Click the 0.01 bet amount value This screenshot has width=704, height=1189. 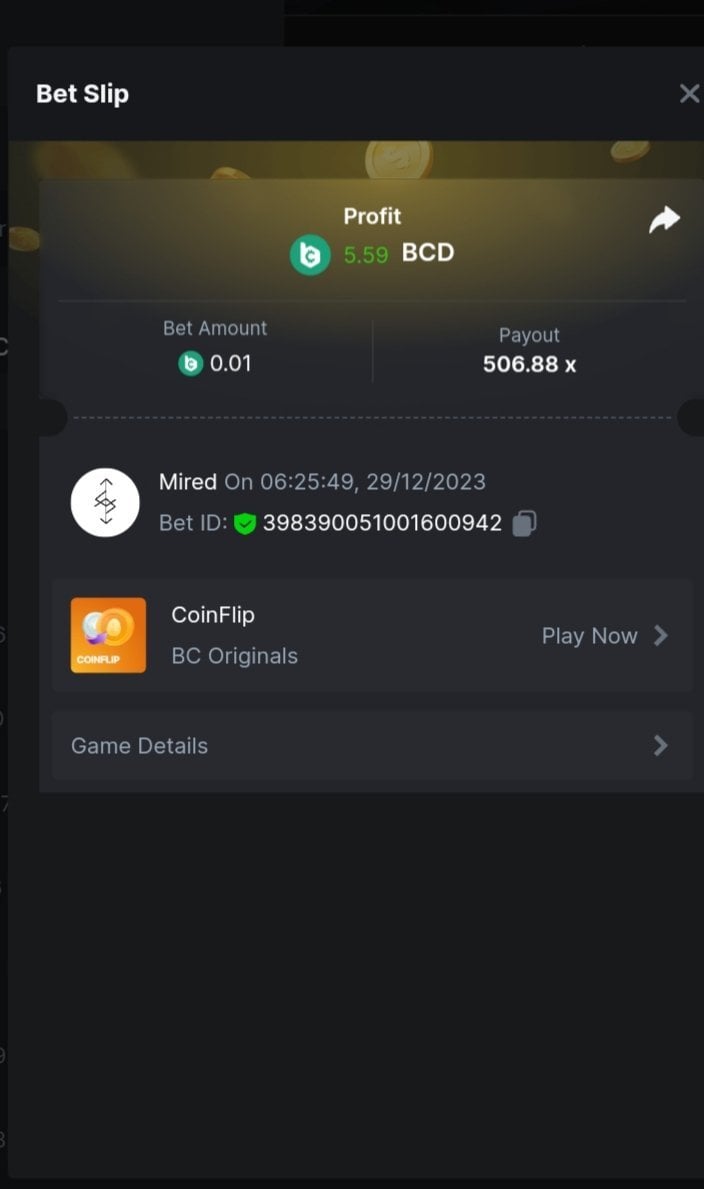[231, 364]
